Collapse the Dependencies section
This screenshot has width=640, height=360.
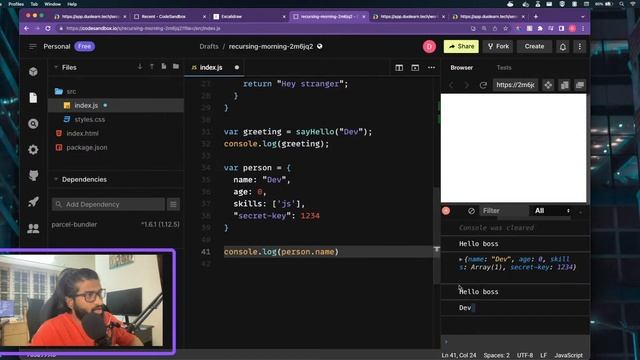click(56, 179)
